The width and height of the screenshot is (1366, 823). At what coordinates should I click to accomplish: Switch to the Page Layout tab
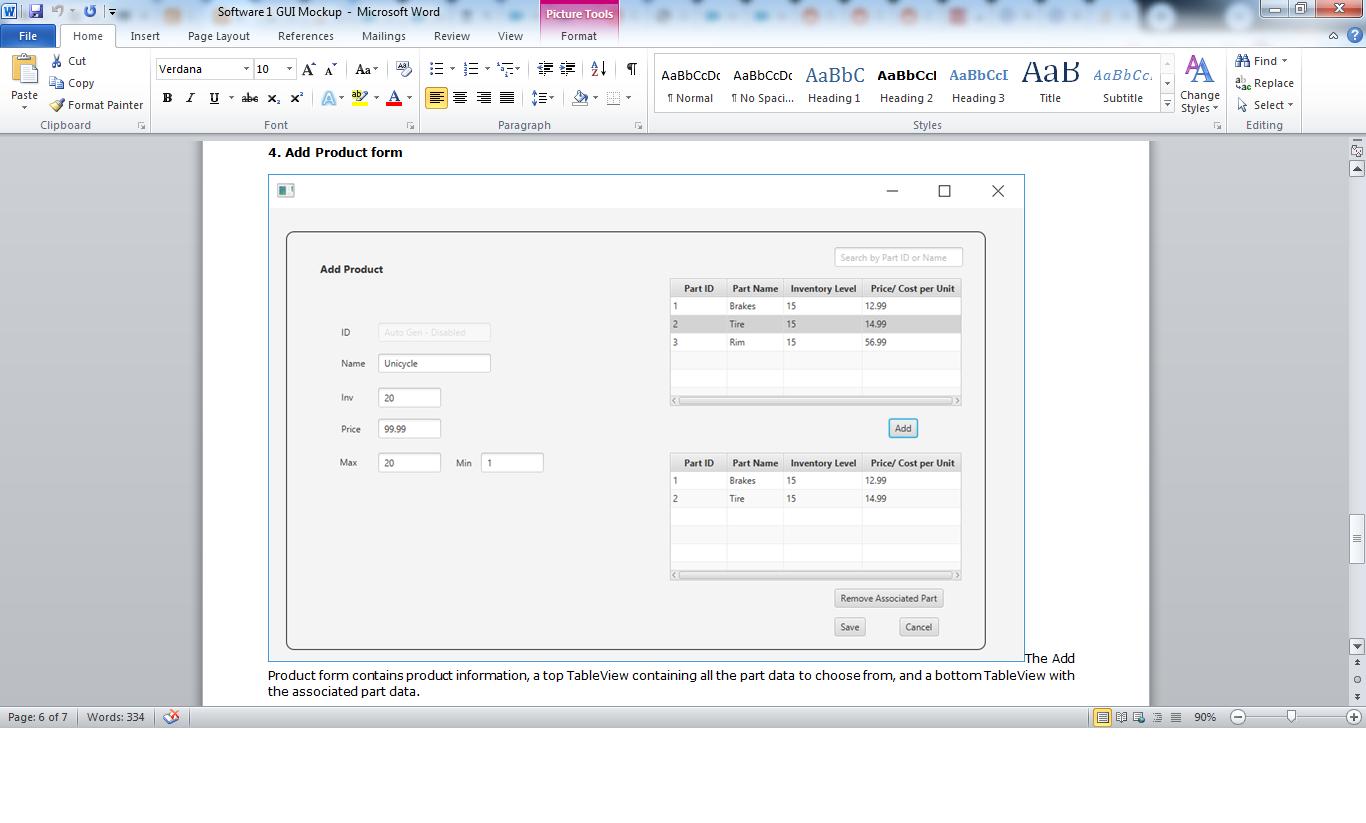218,35
